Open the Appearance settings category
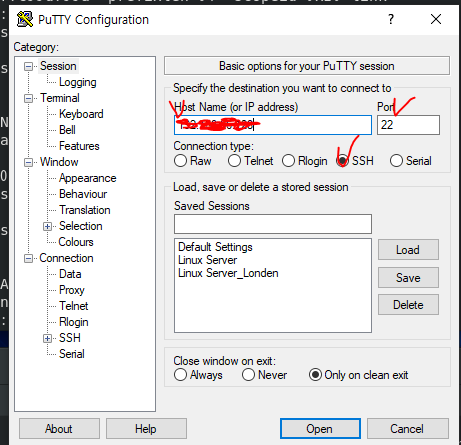This screenshot has width=461, height=445. coord(87,178)
